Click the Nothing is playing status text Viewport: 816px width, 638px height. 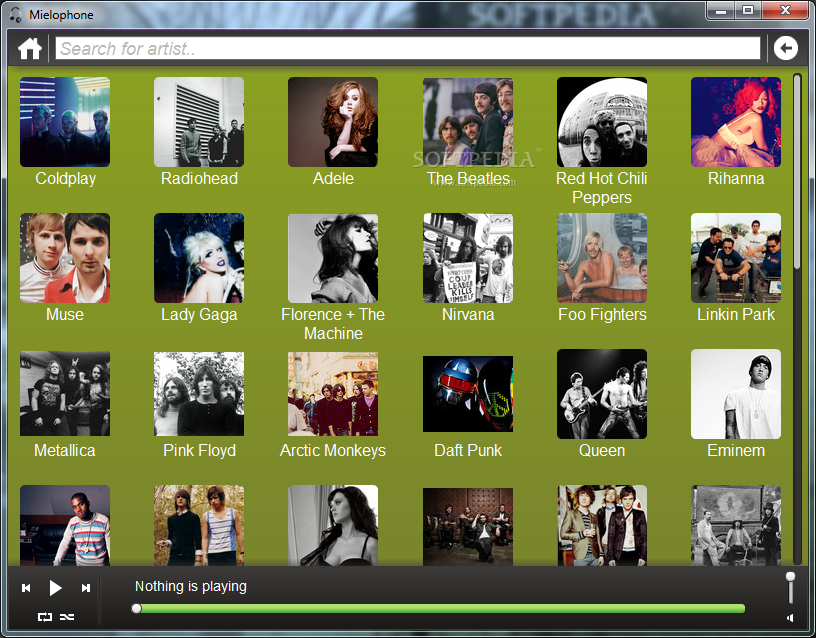(x=190, y=586)
